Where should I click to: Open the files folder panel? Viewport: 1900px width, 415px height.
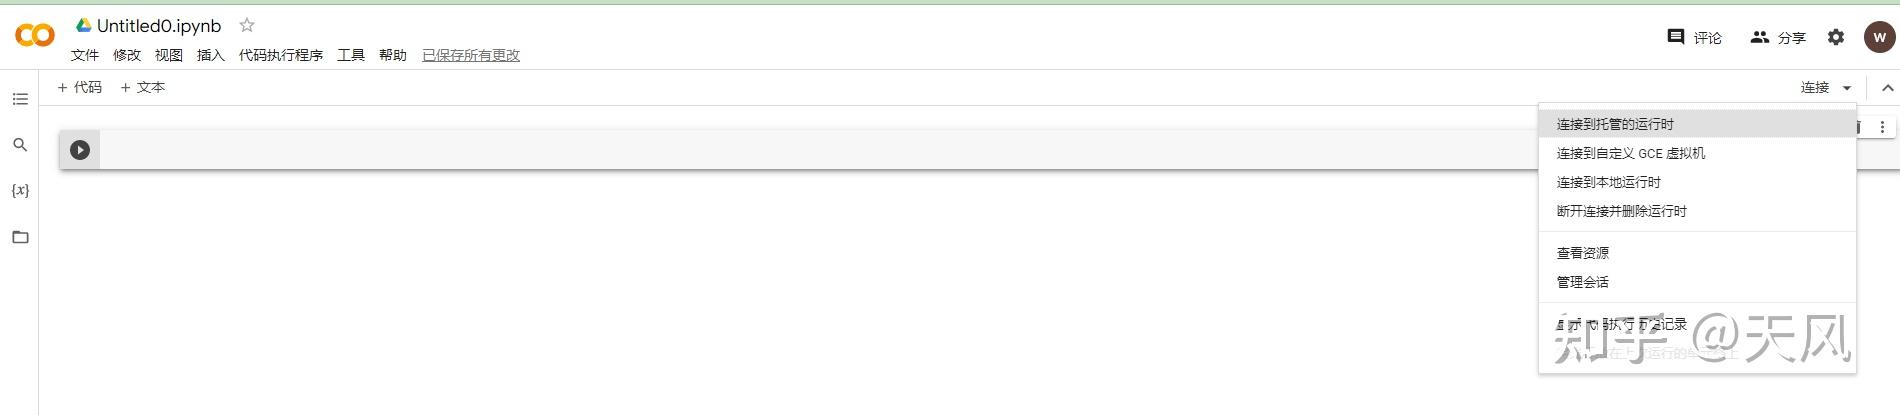pos(20,237)
